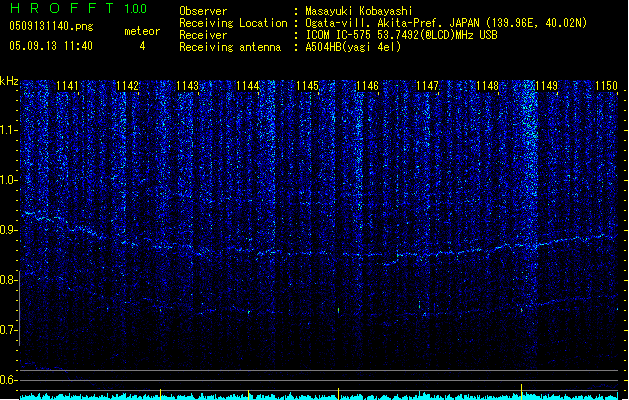Click the 05.09.13 11:40 timestamp
The width and height of the screenshot is (629, 400).
50,46
